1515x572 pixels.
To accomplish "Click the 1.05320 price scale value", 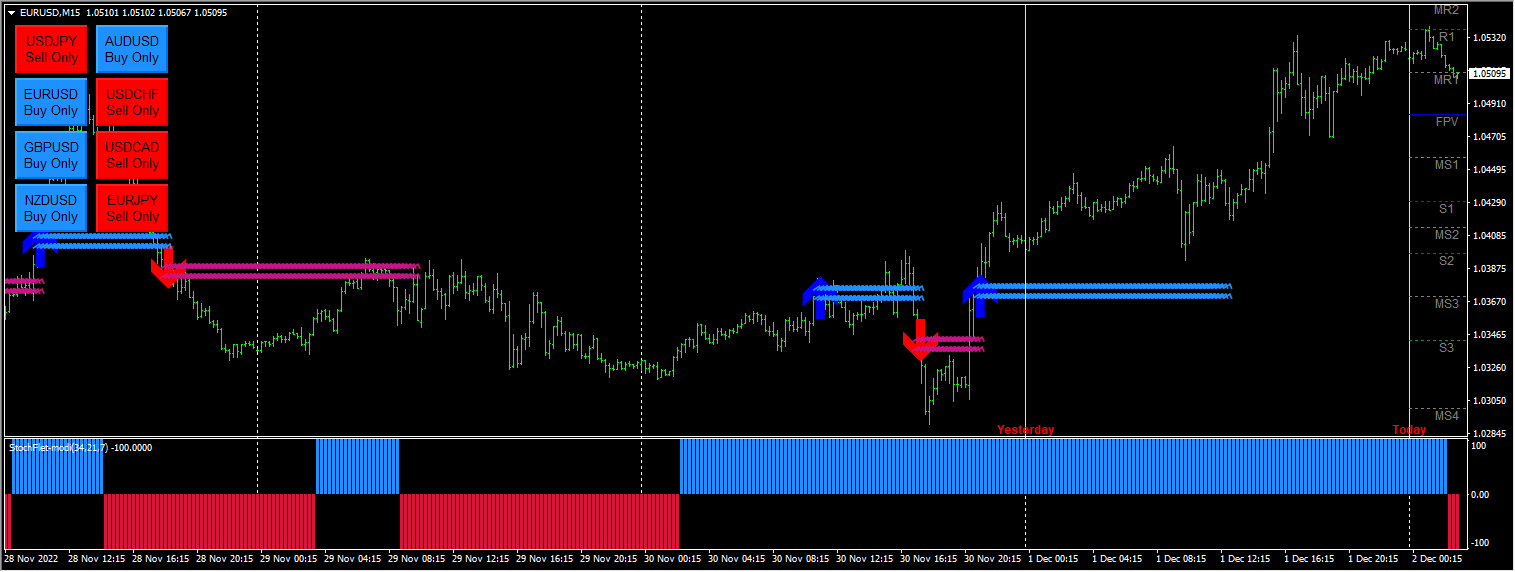I will click(x=1488, y=38).
